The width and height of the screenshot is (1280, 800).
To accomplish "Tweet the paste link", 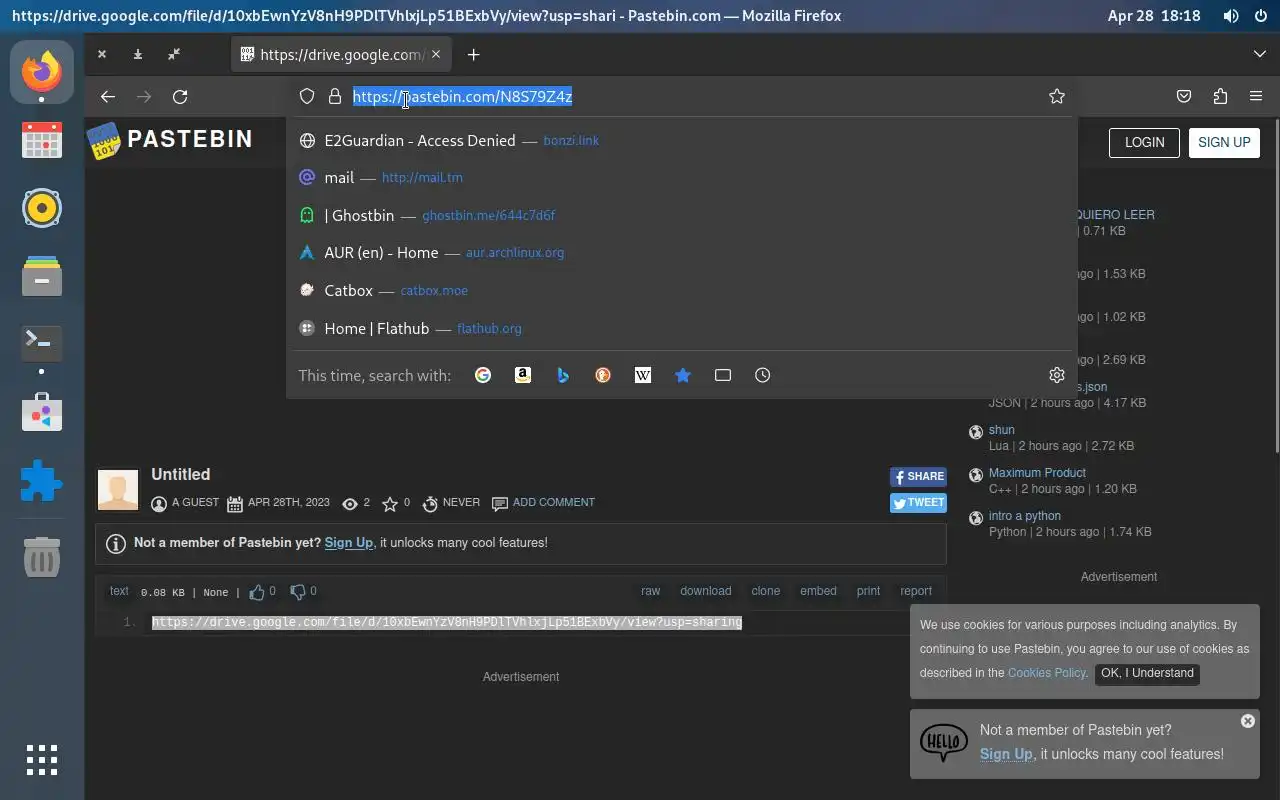I will 918,503.
